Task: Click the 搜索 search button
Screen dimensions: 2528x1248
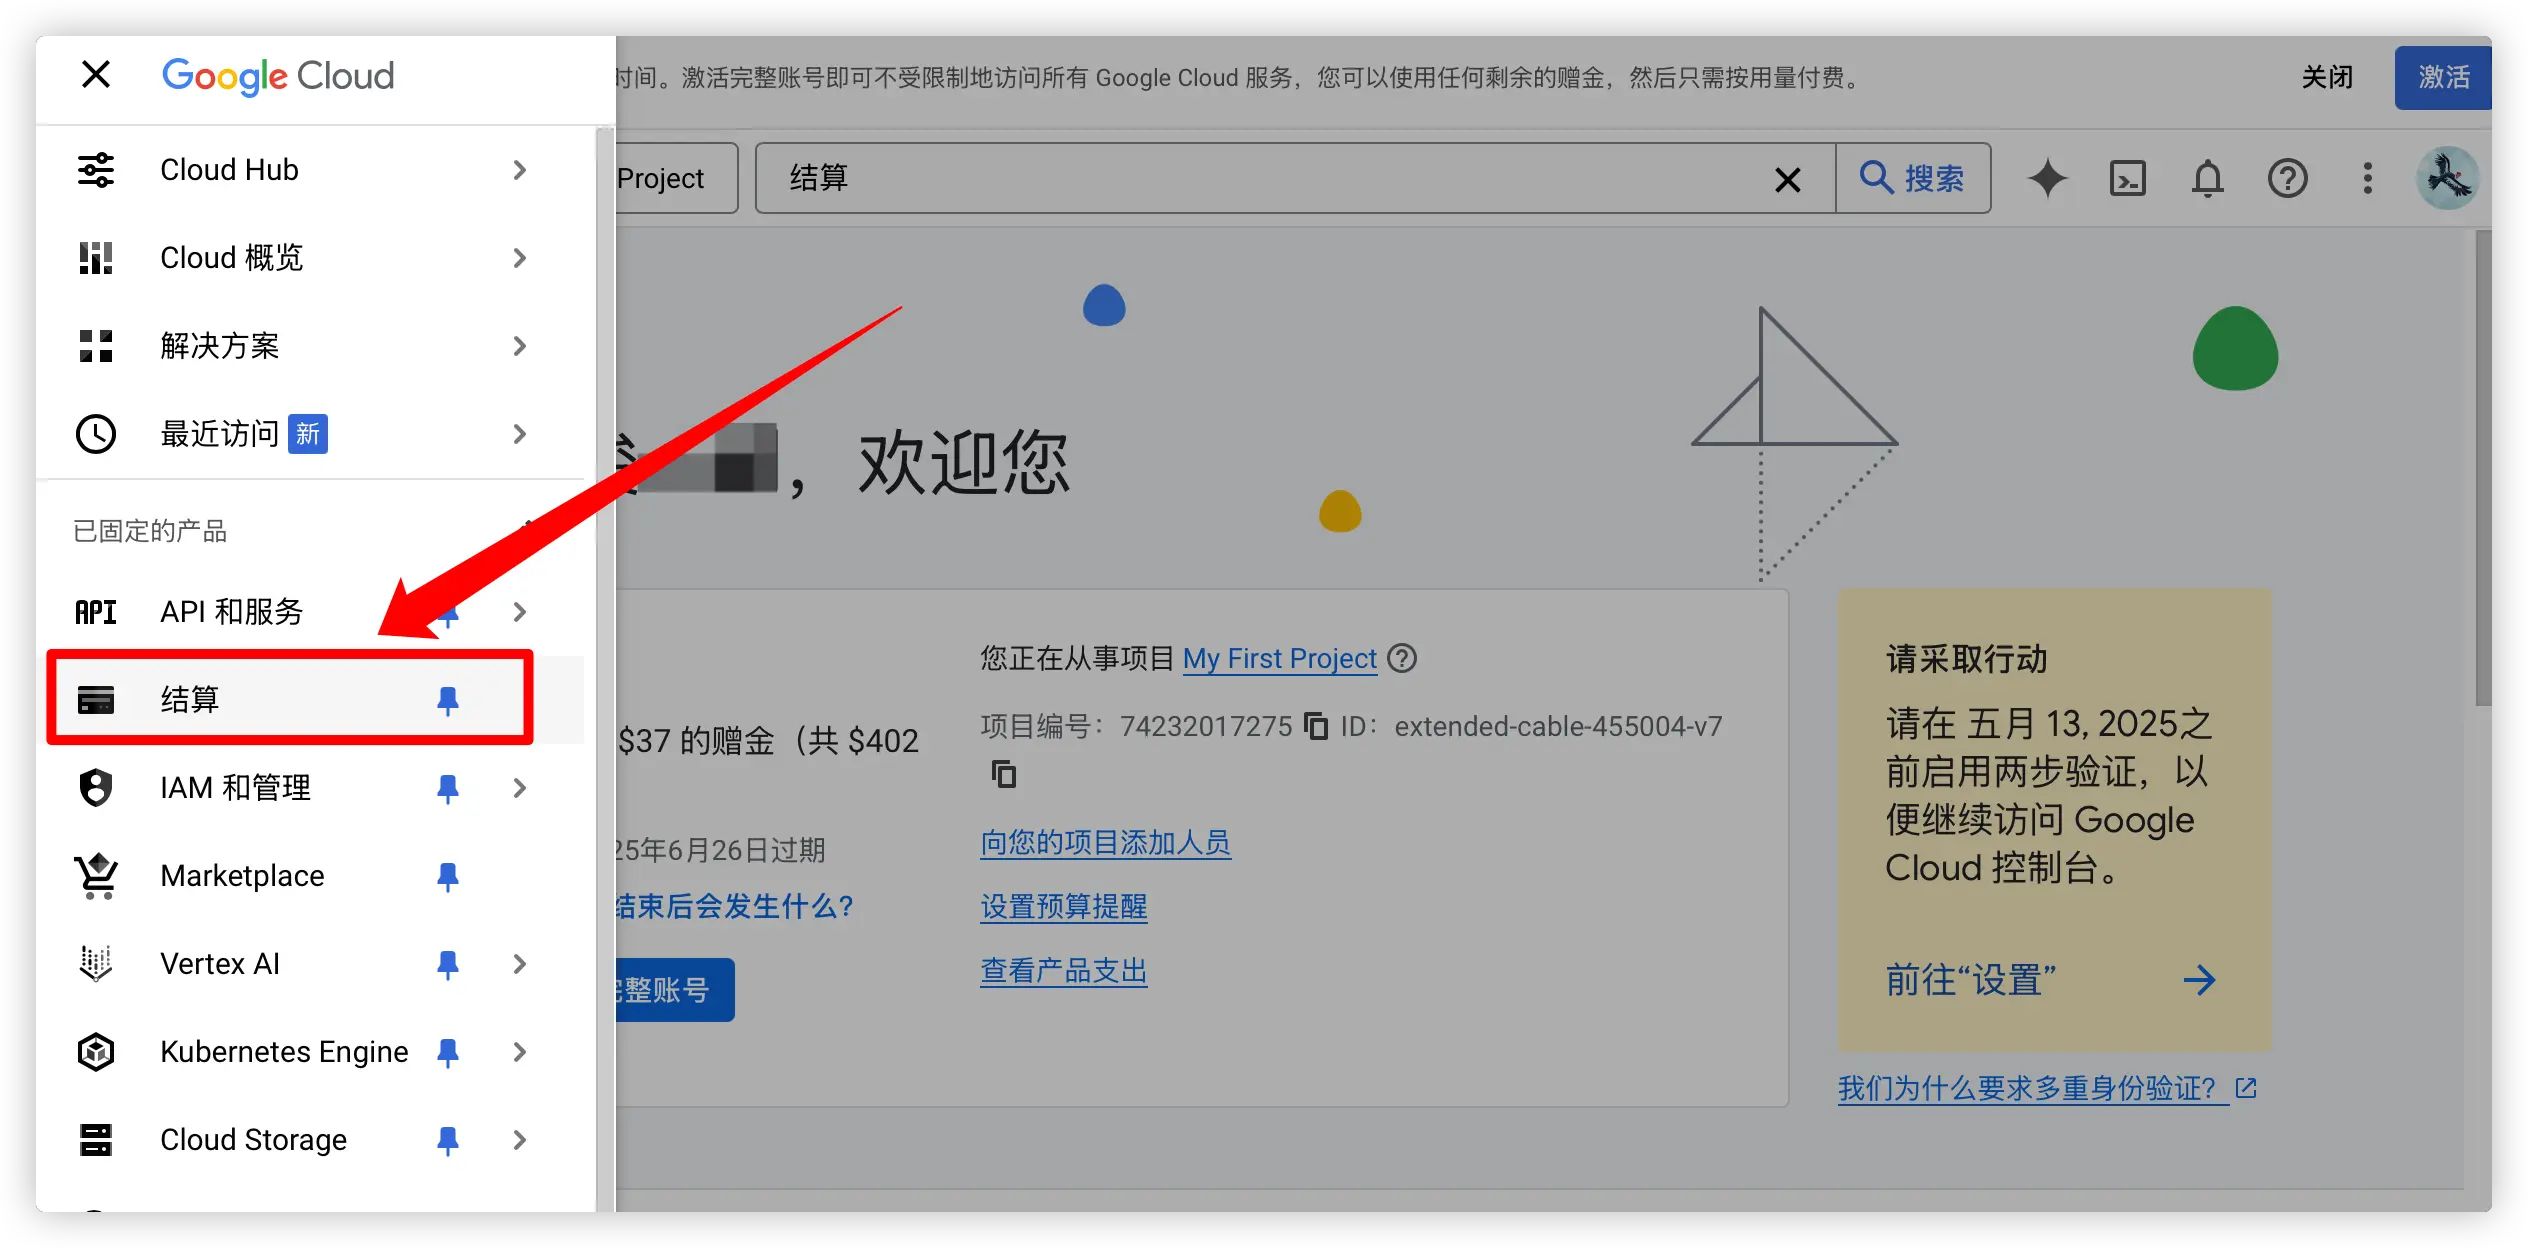Action: pyautogui.click(x=1912, y=178)
